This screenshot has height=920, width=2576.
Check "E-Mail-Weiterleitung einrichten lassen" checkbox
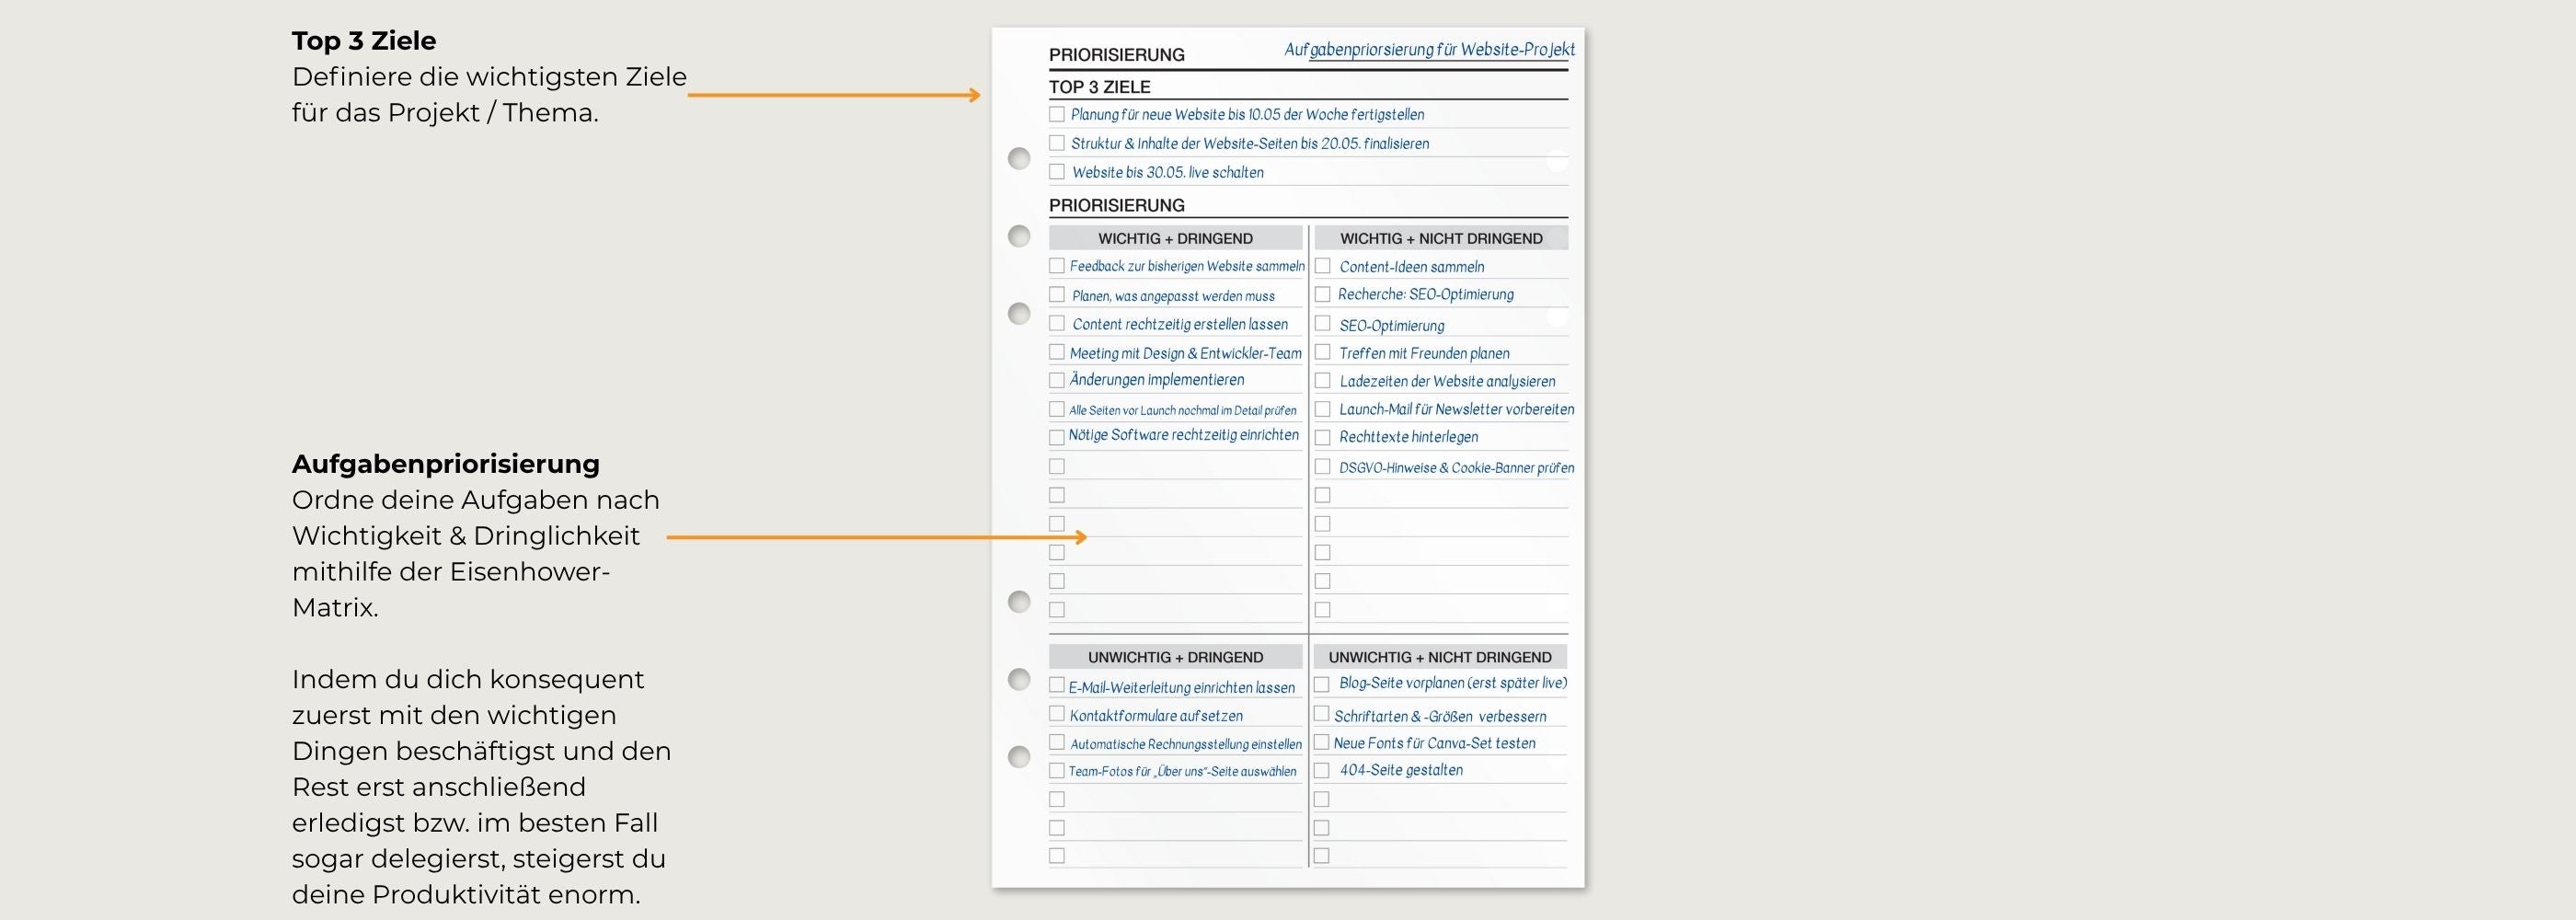[1056, 685]
